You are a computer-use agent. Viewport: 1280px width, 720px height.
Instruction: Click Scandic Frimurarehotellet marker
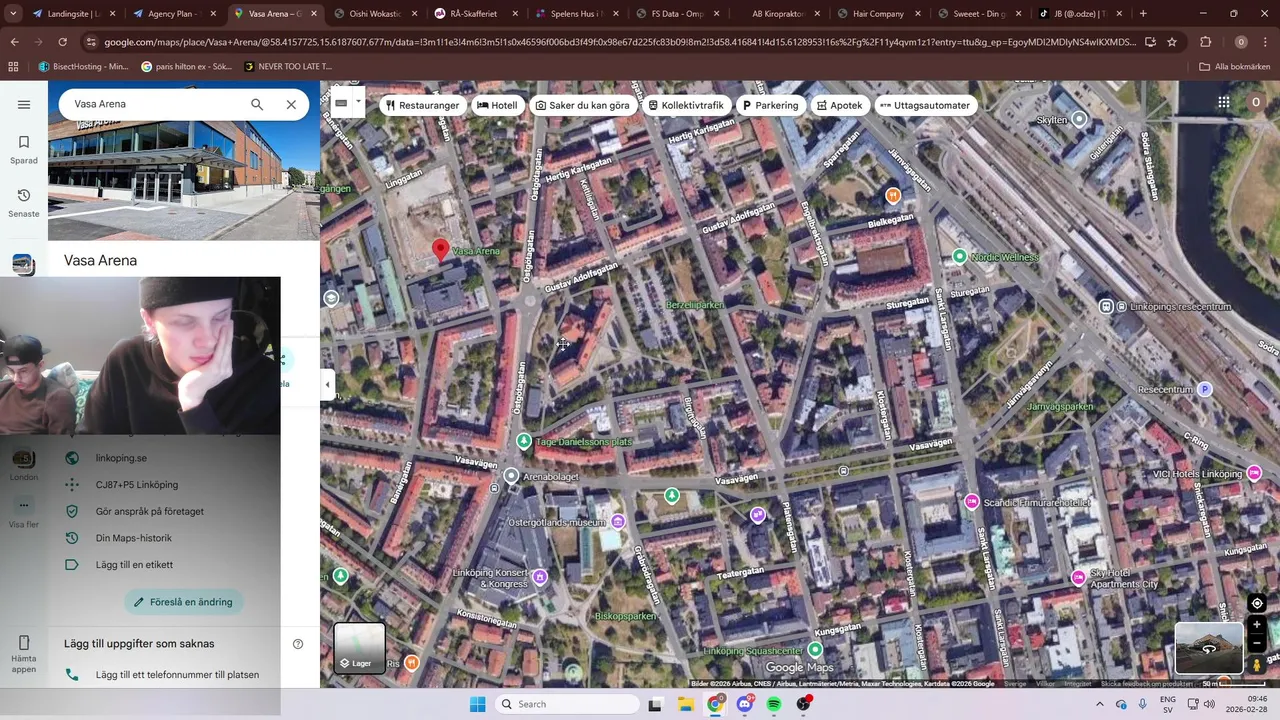point(971,502)
